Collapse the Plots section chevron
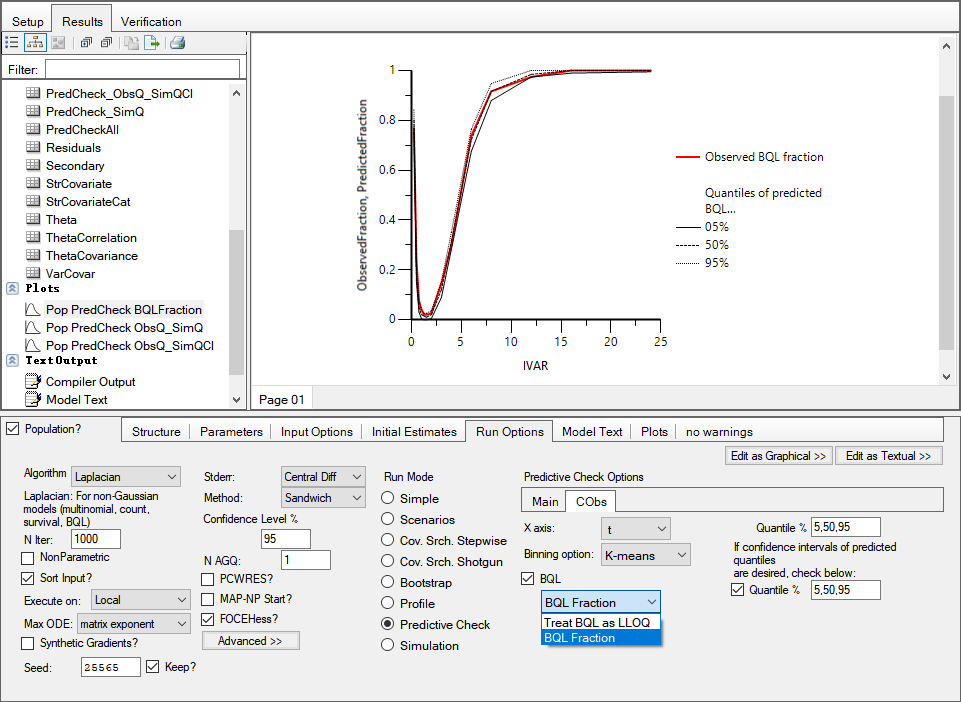Viewport: 961px width, 702px height. pyautogui.click(x=12, y=288)
